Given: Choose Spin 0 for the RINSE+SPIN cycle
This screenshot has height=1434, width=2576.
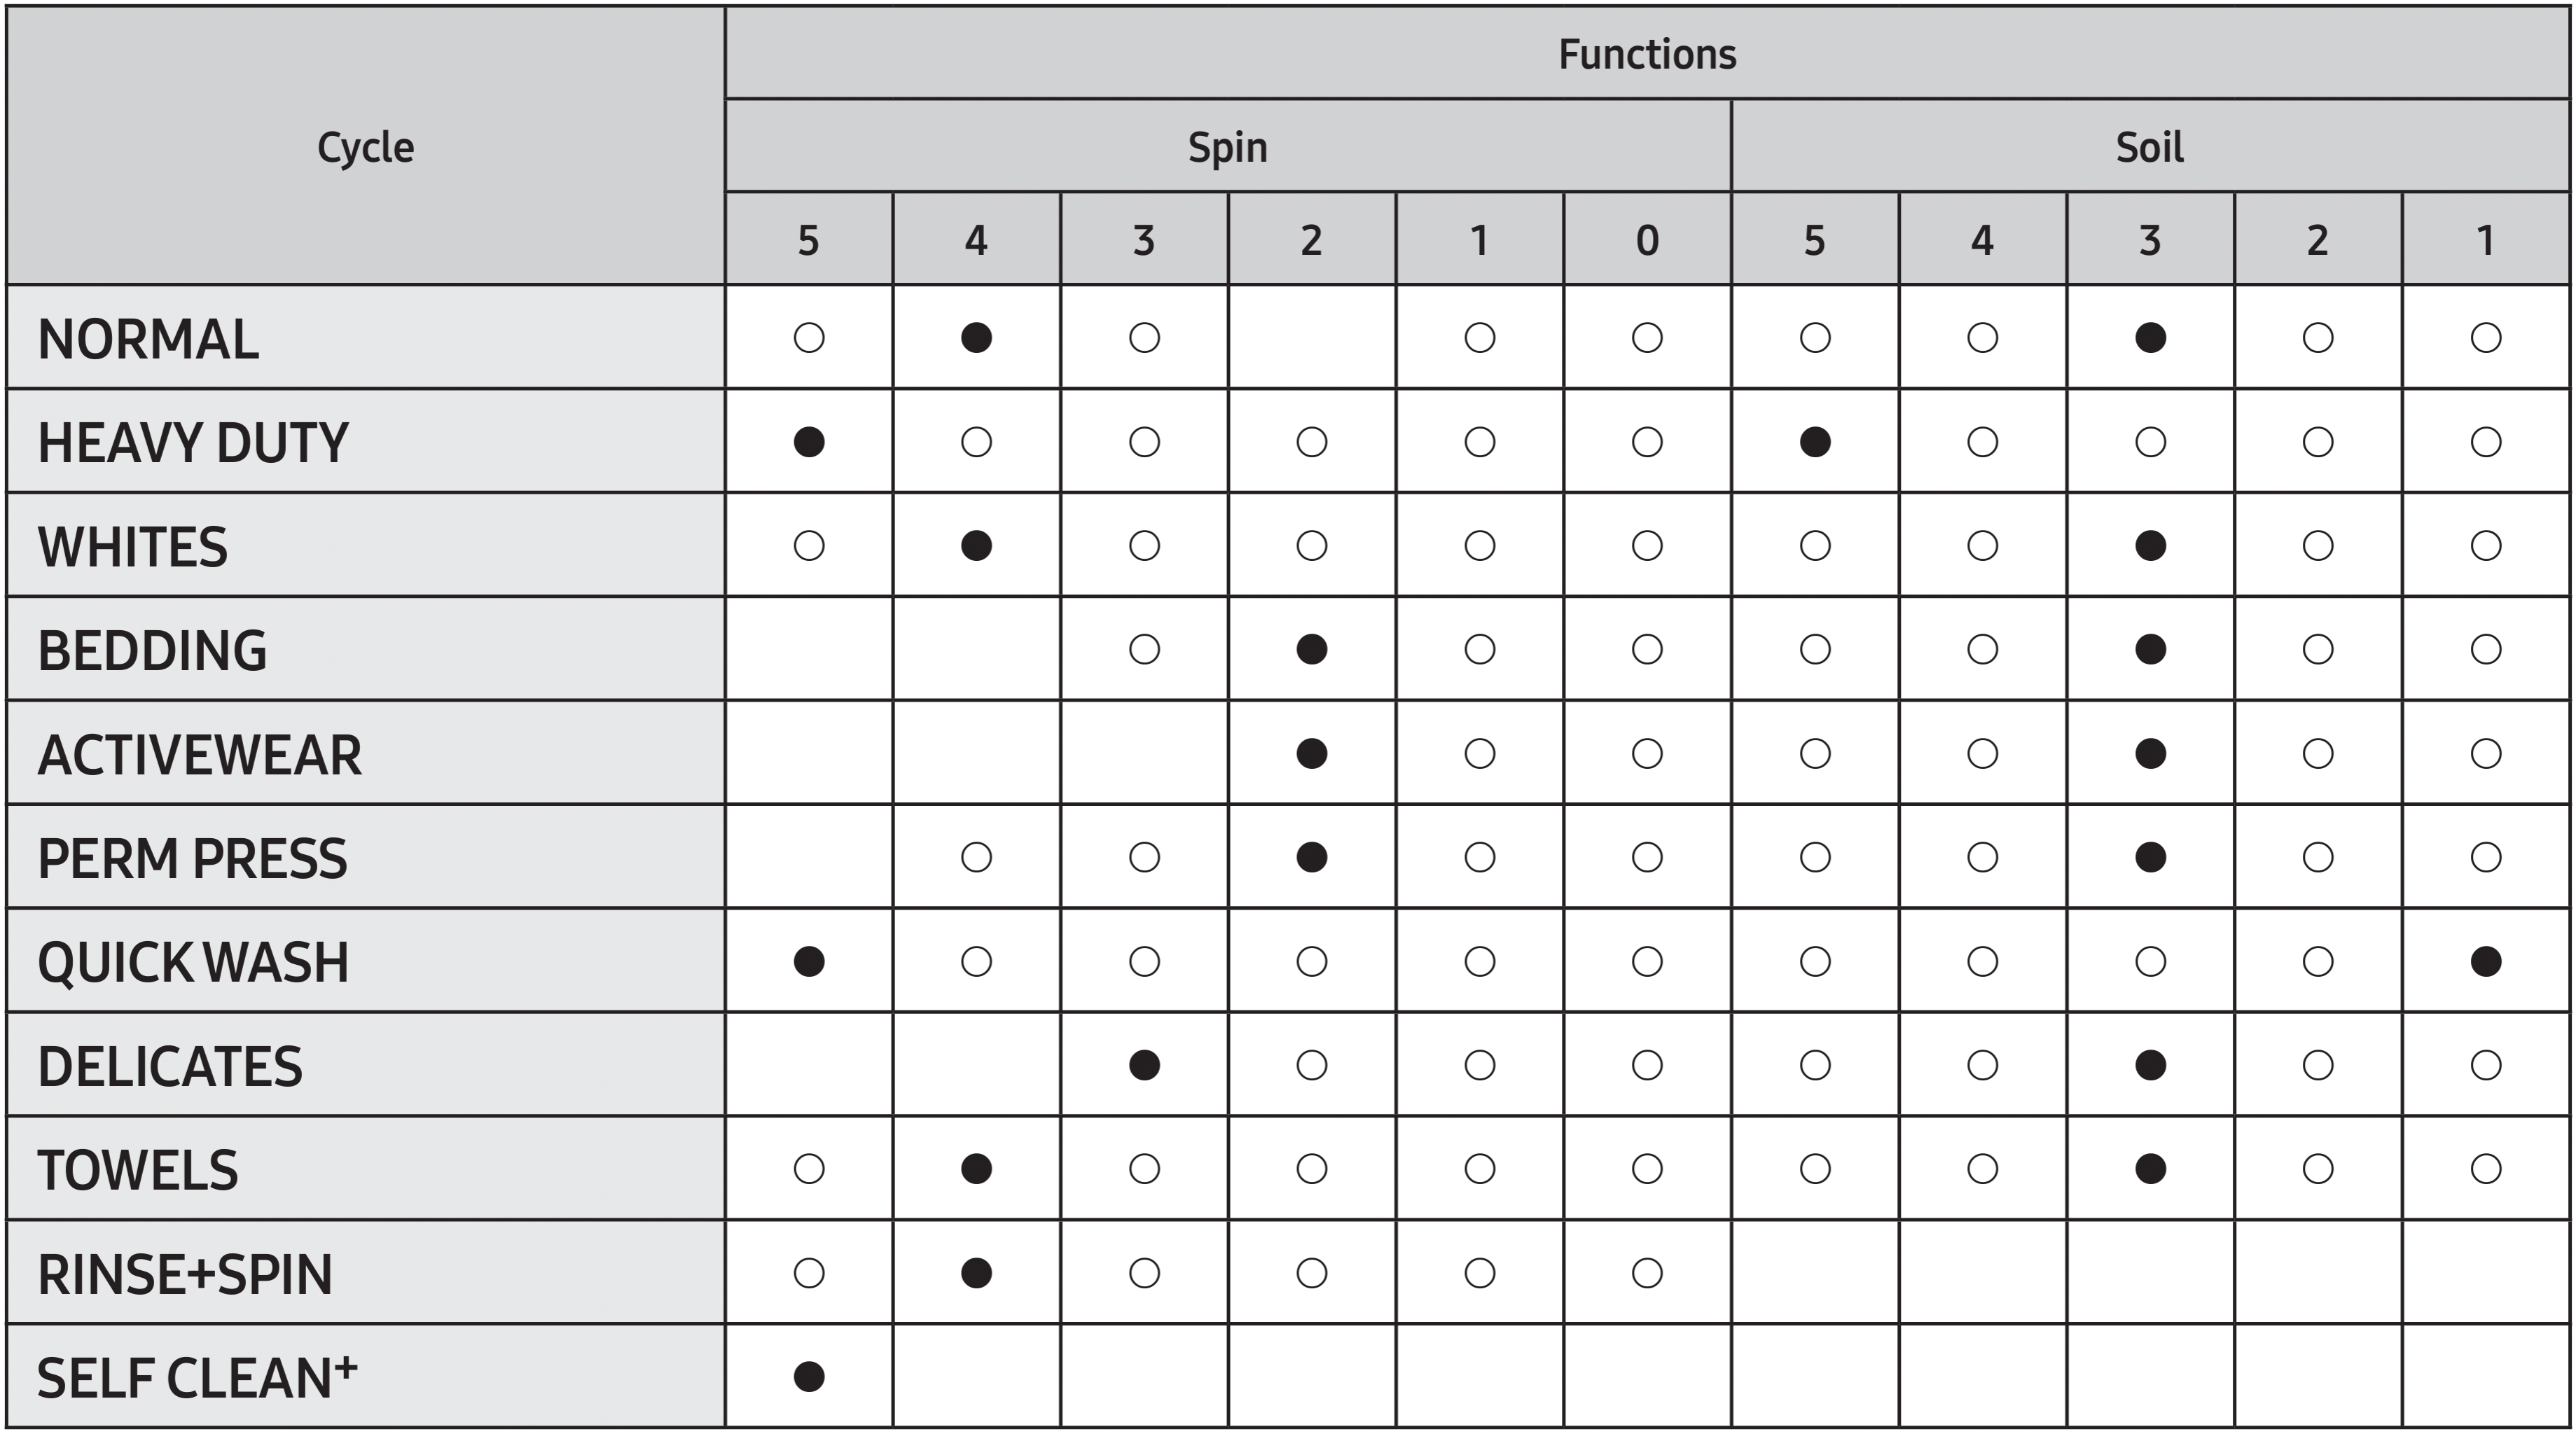Looking at the screenshot, I should coord(1647,1273).
